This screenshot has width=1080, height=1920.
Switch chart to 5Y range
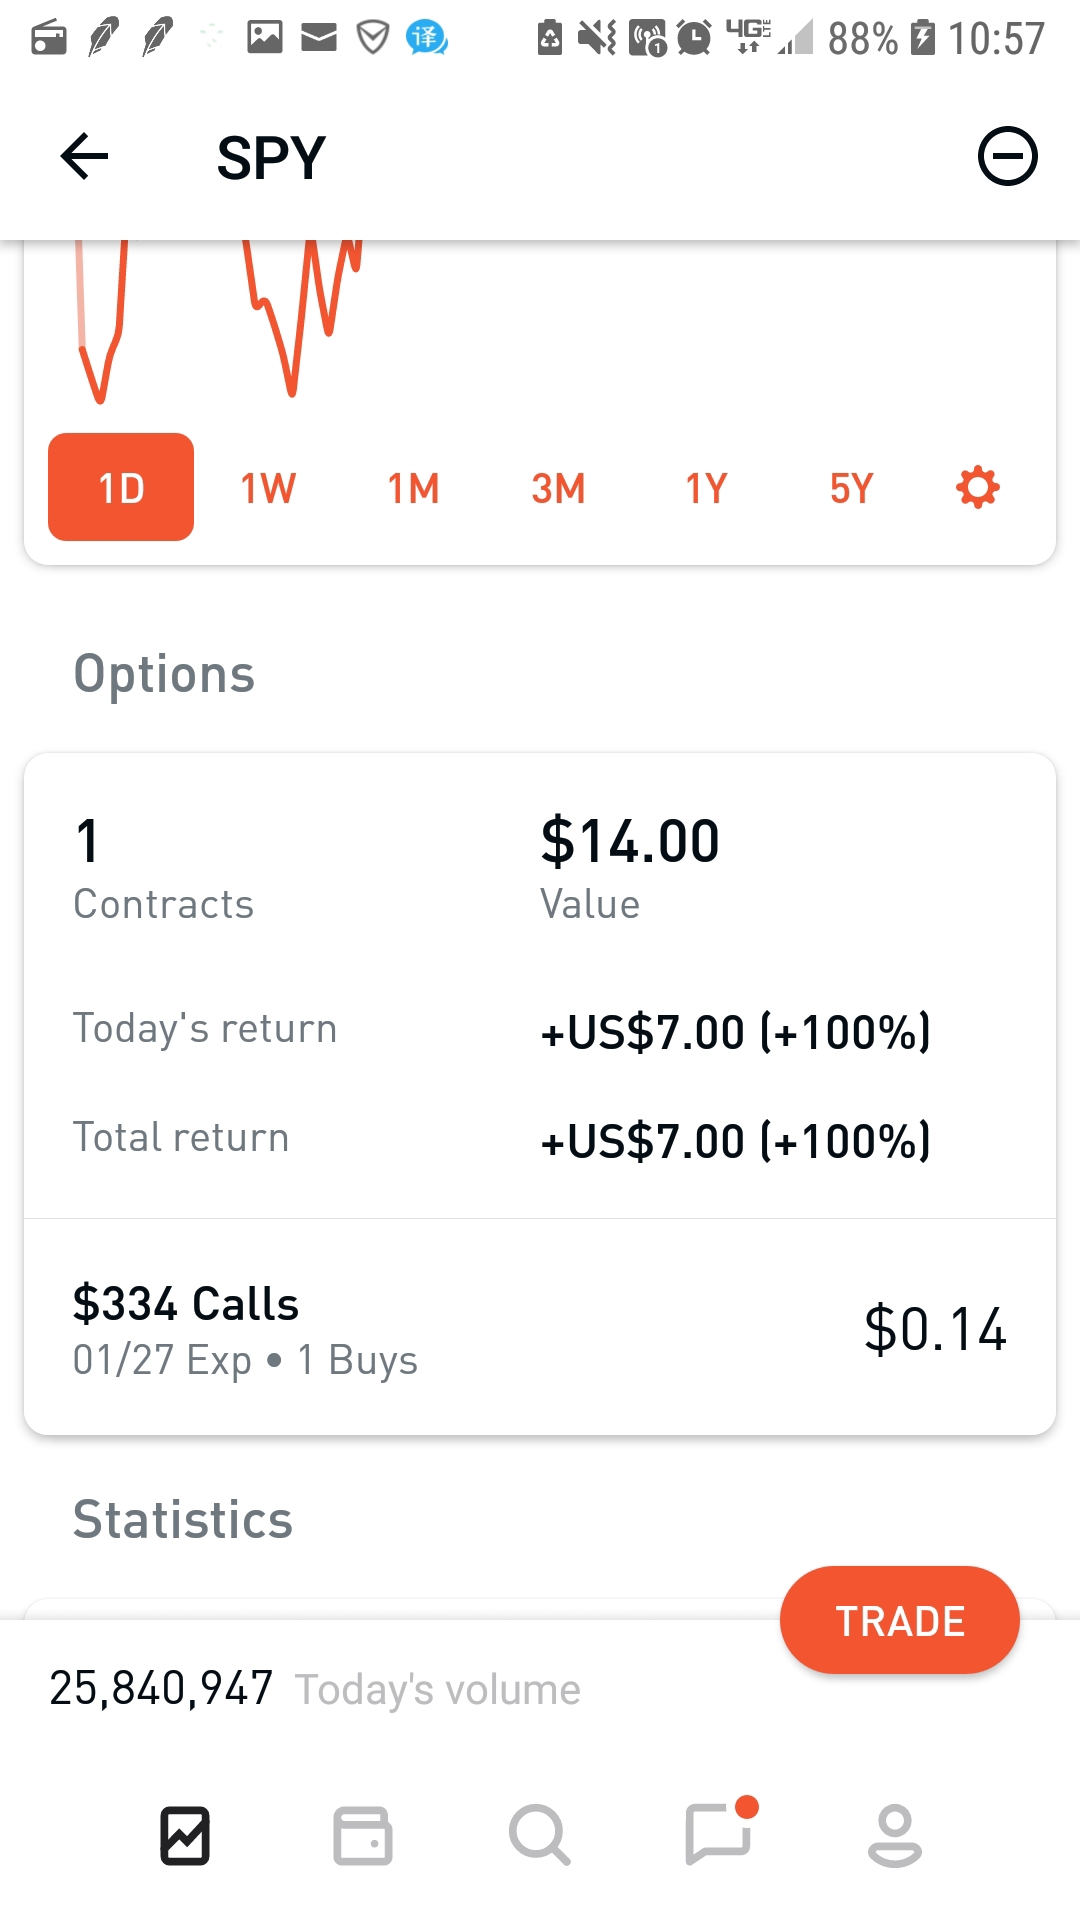click(851, 489)
